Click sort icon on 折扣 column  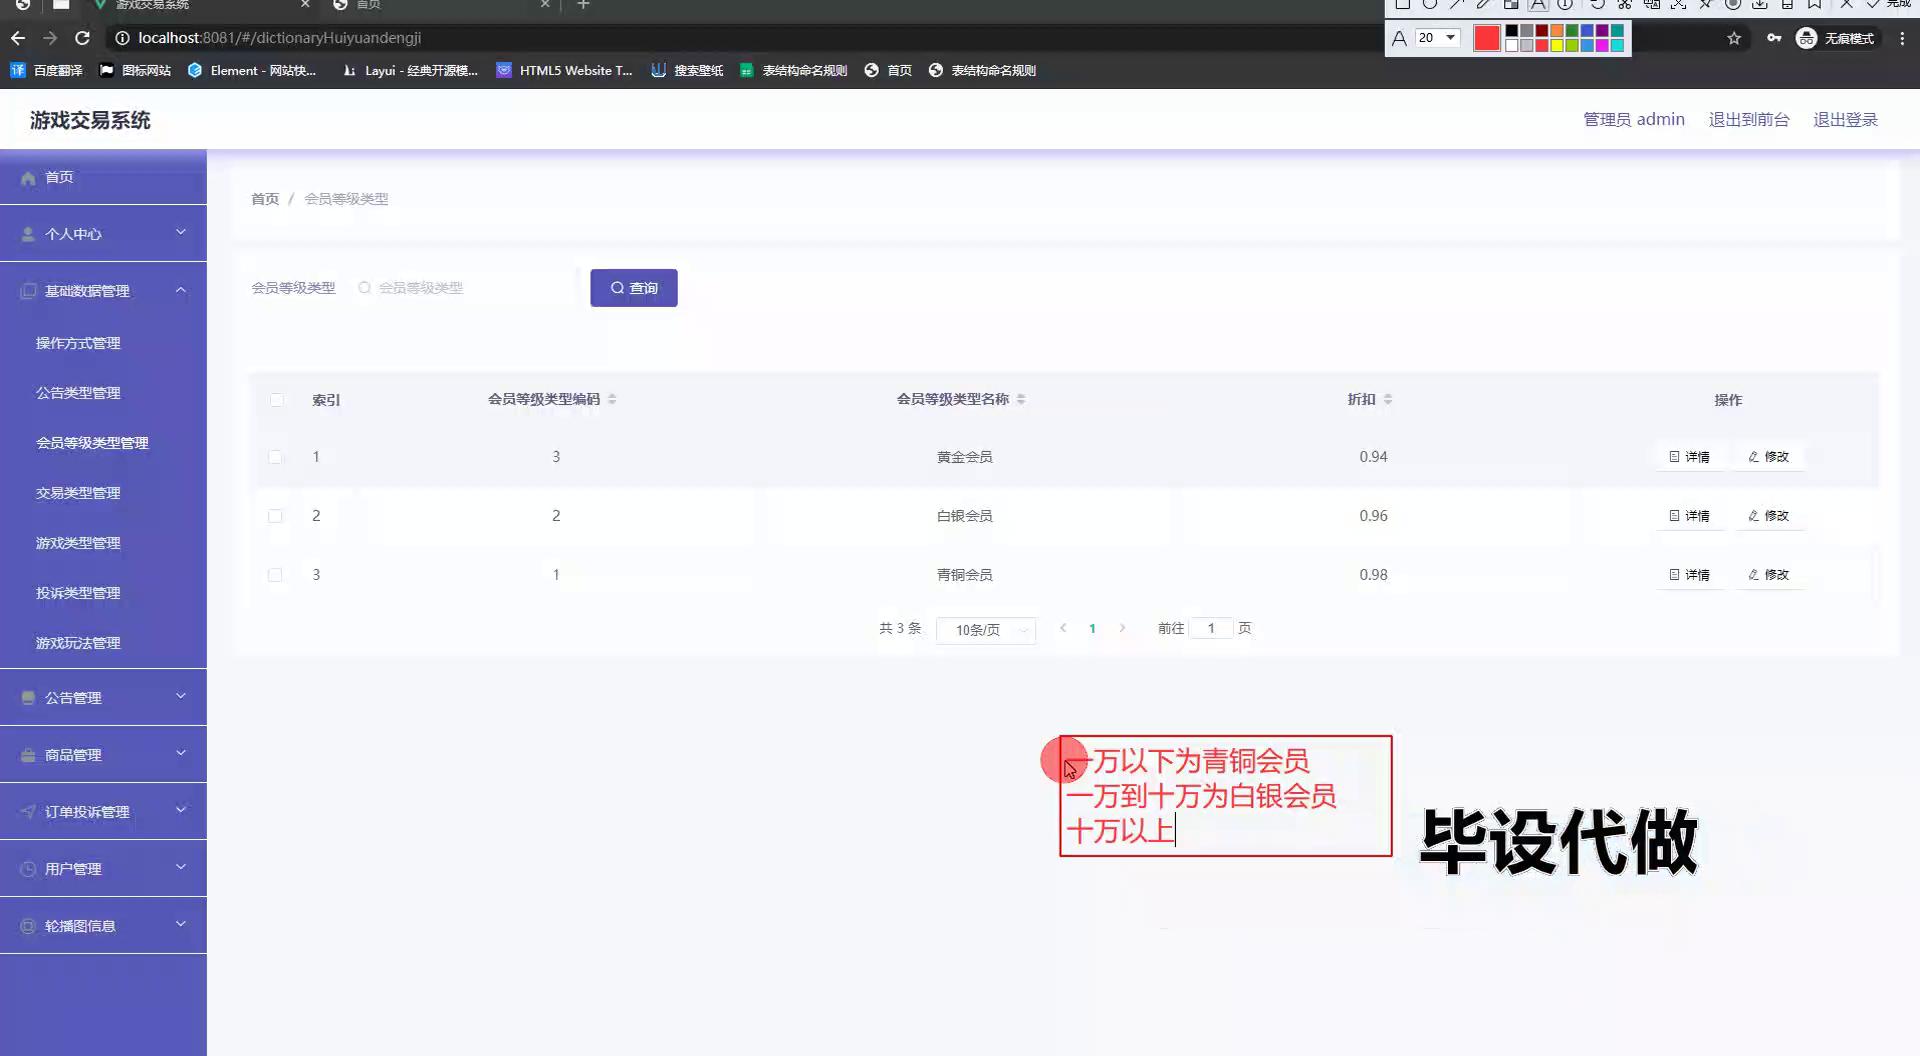pos(1388,399)
